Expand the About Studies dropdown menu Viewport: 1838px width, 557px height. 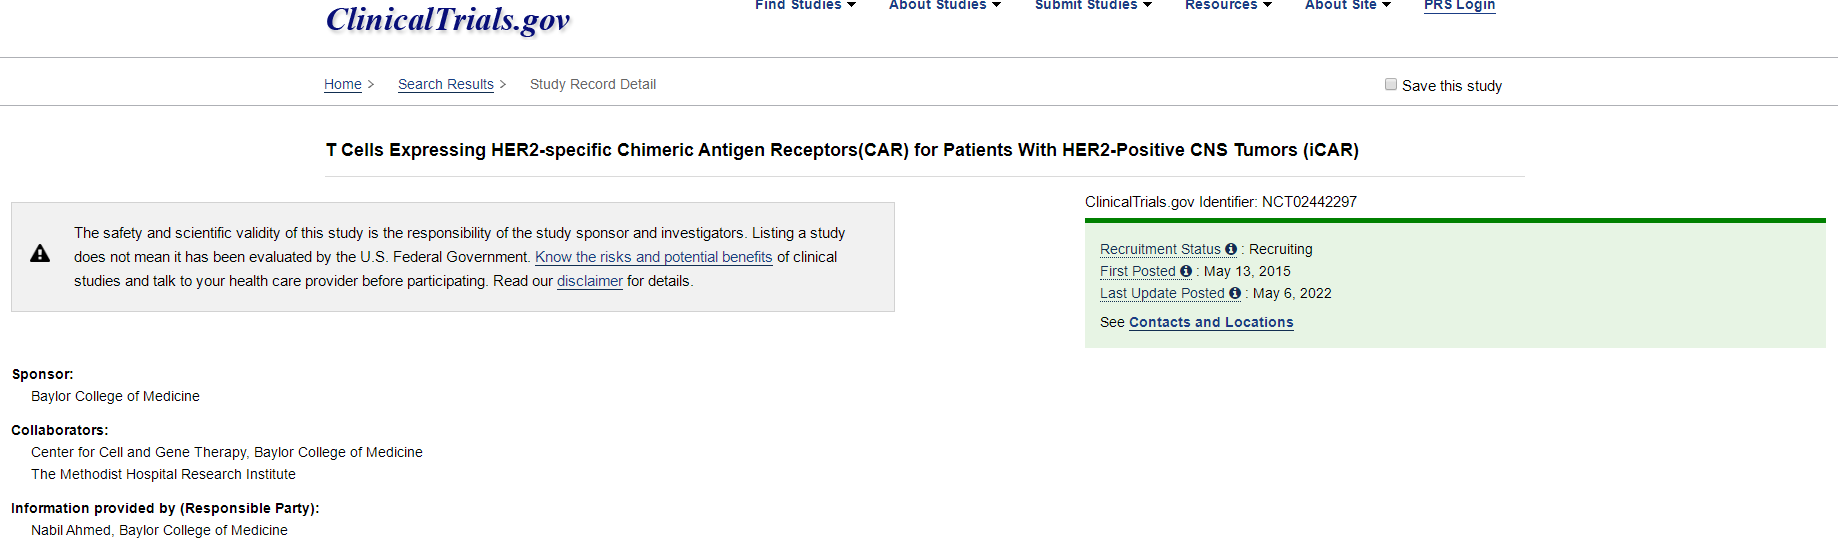(x=944, y=6)
